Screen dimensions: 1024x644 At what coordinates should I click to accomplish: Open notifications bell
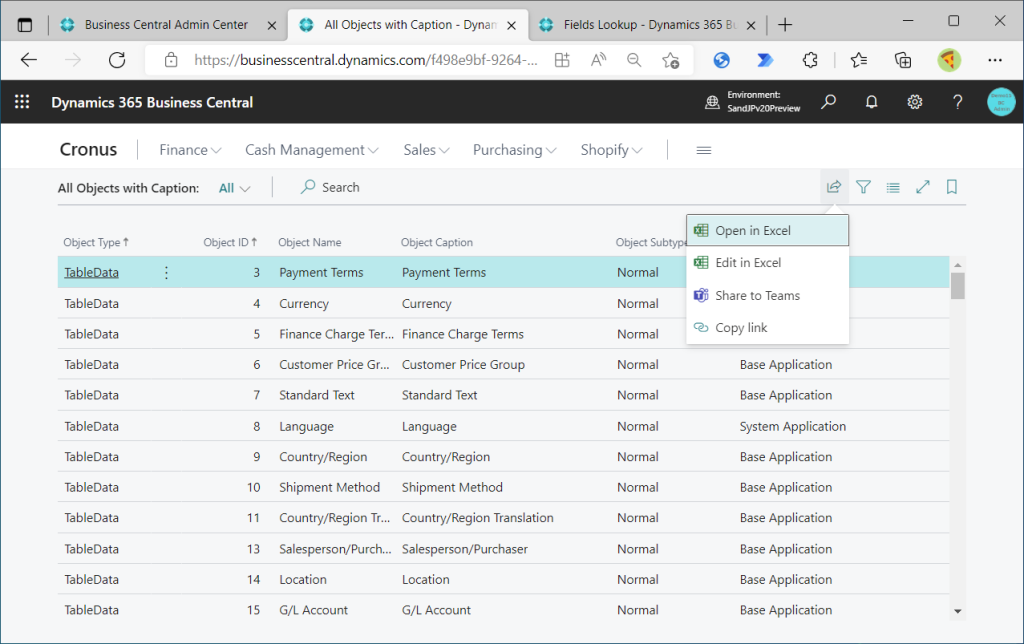tap(872, 102)
